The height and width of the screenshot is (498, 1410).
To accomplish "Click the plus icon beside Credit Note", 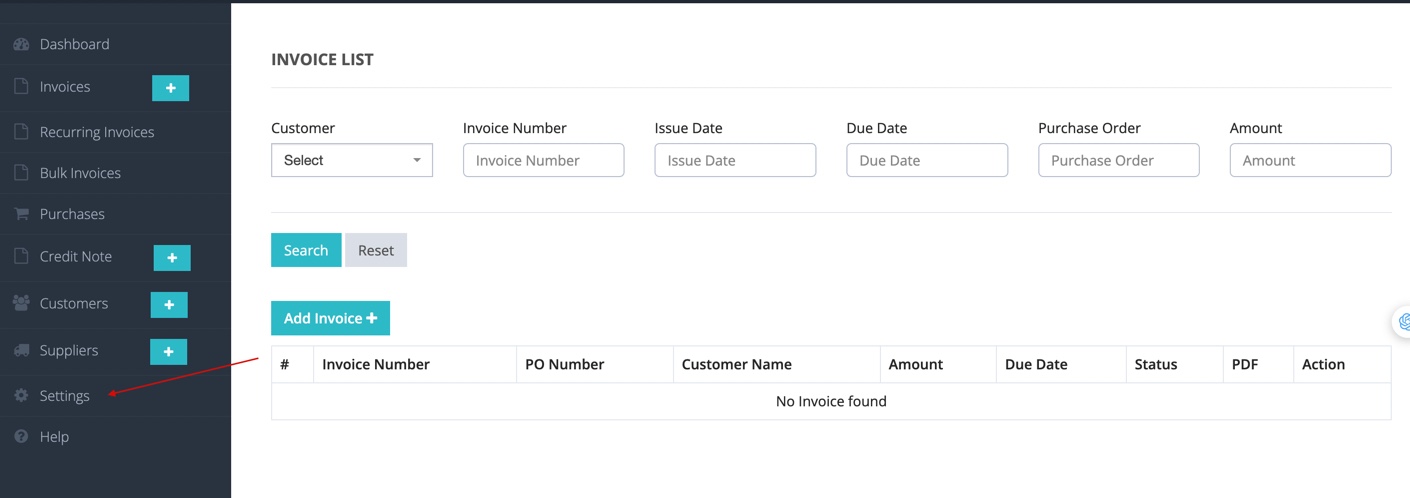I will click(x=172, y=258).
